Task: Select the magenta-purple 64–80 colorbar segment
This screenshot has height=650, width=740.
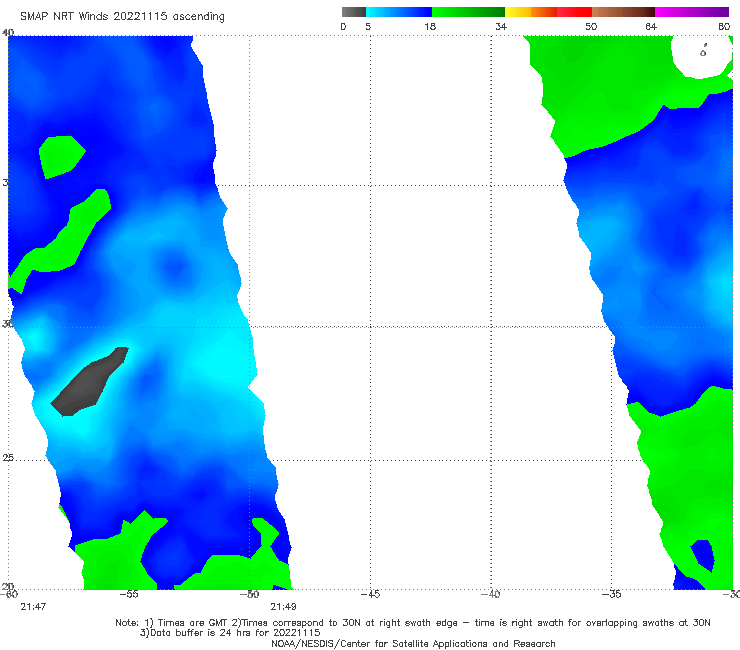Action: [692, 12]
